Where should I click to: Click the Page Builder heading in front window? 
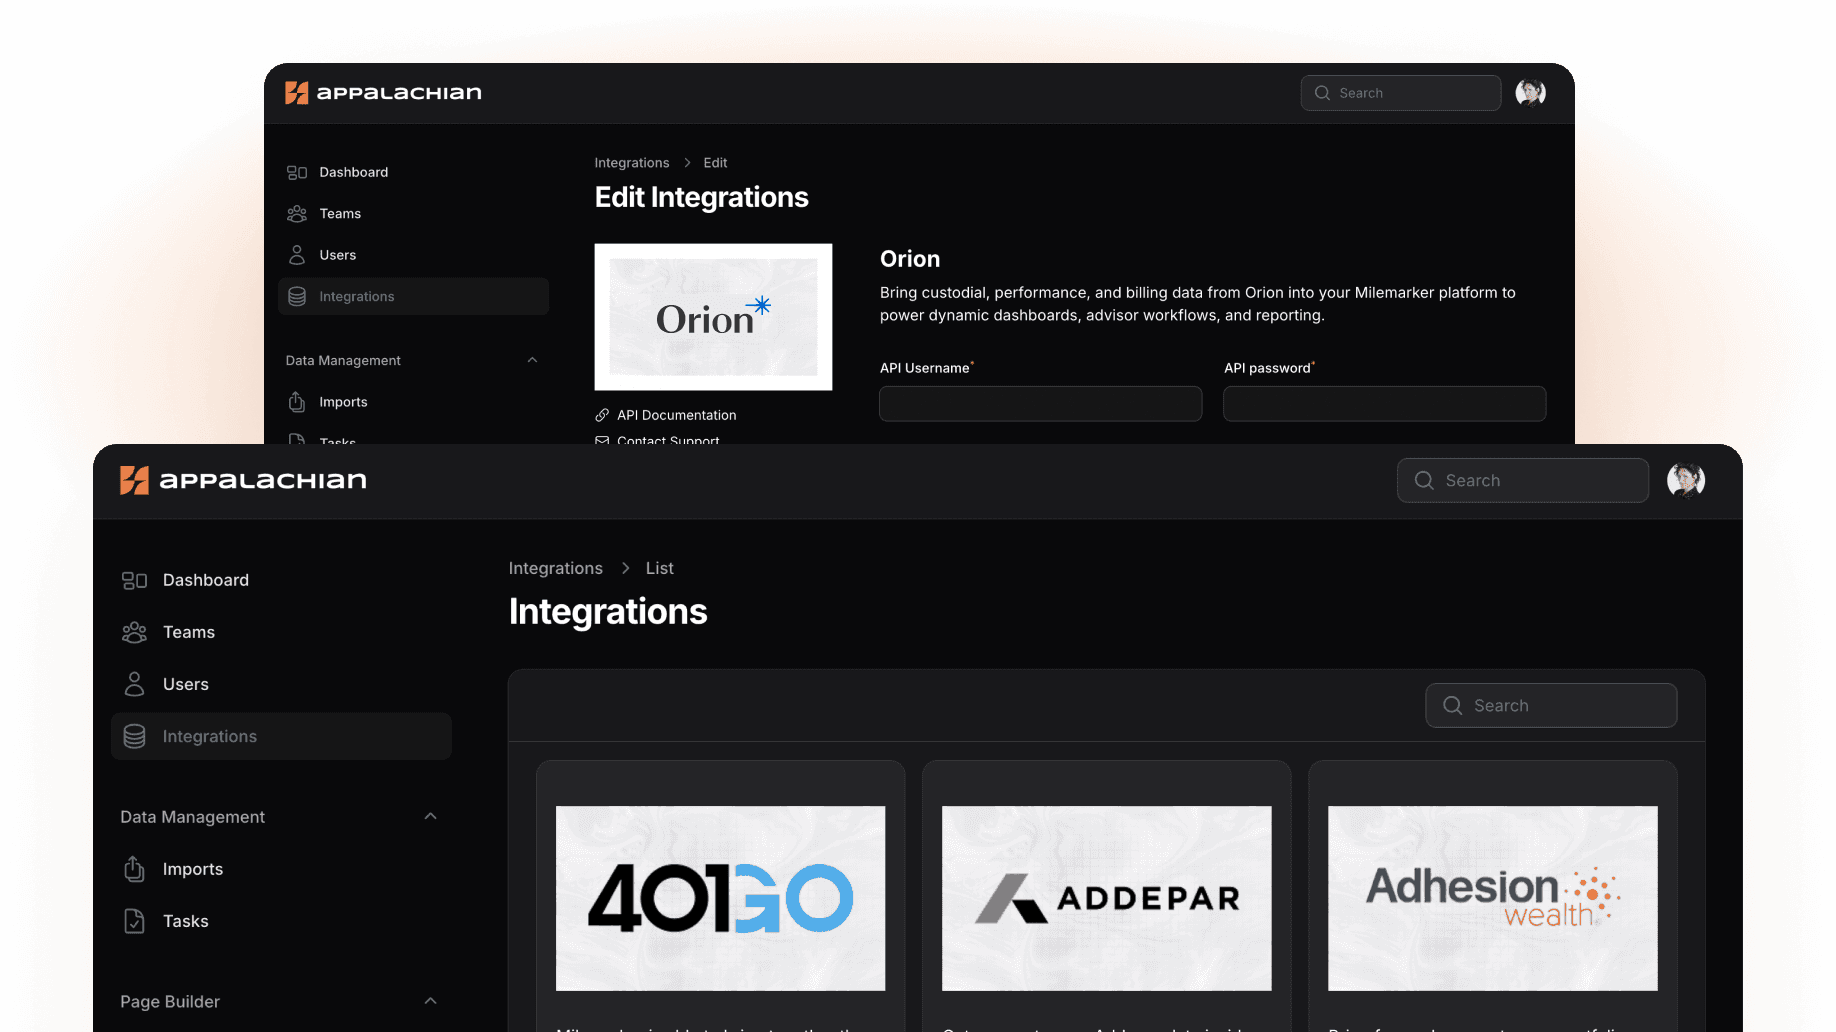click(170, 1002)
